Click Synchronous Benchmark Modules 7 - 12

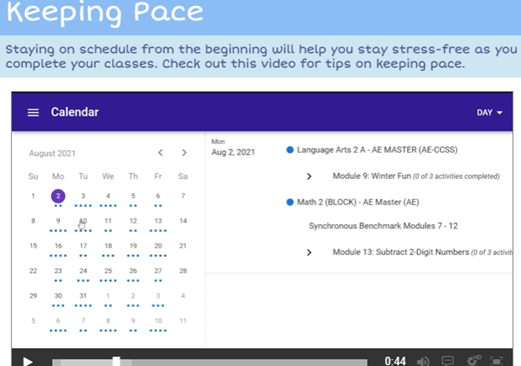pyautogui.click(x=383, y=226)
